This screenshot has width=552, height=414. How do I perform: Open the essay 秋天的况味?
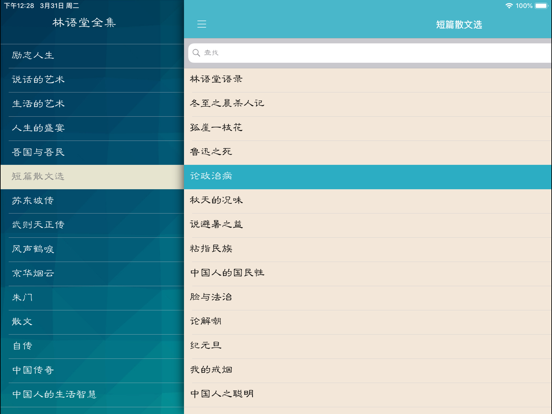pos(368,201)
